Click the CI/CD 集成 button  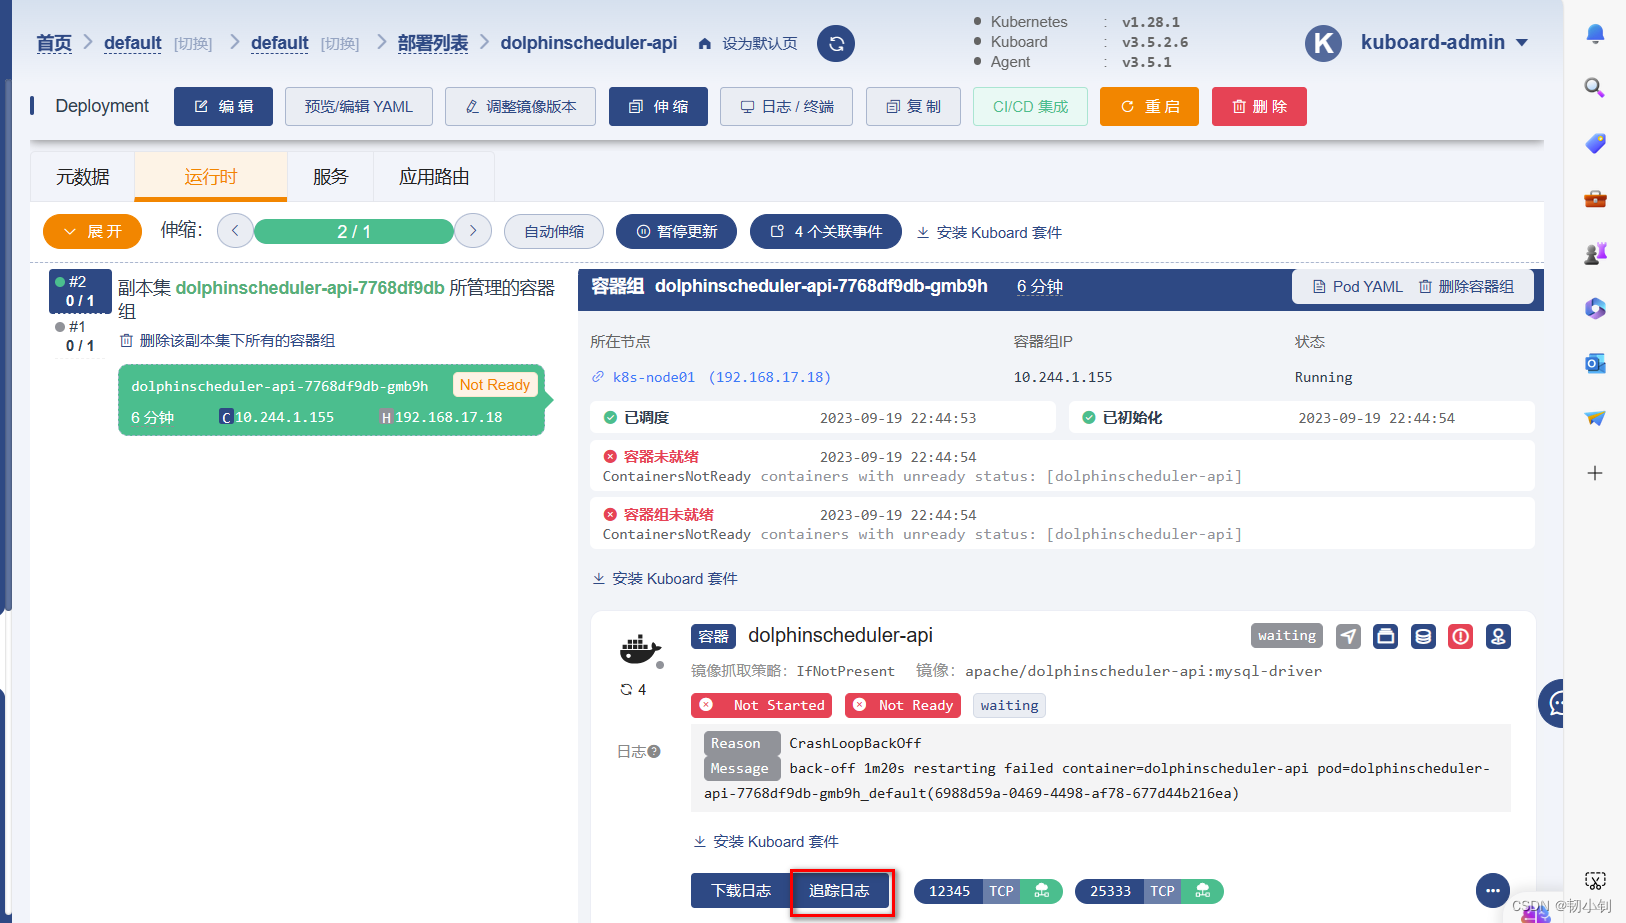(x=1030, y=106)
